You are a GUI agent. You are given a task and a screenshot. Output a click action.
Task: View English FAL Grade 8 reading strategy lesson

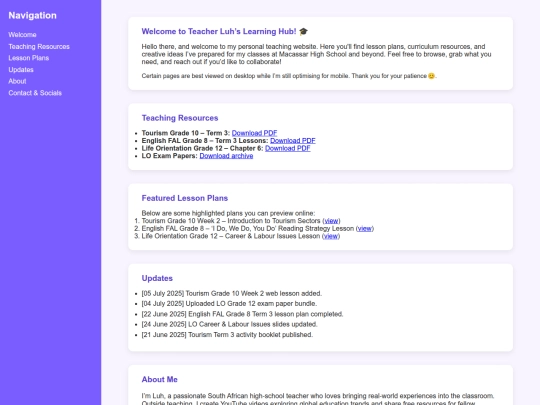click(x=365, y=228)
